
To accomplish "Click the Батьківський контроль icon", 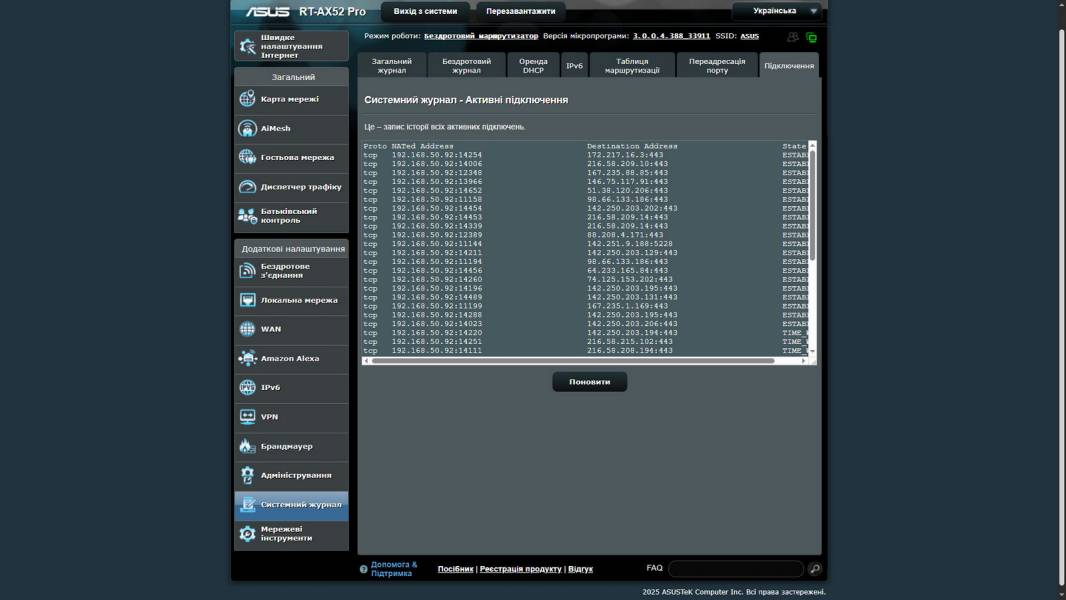I will 247,216.
